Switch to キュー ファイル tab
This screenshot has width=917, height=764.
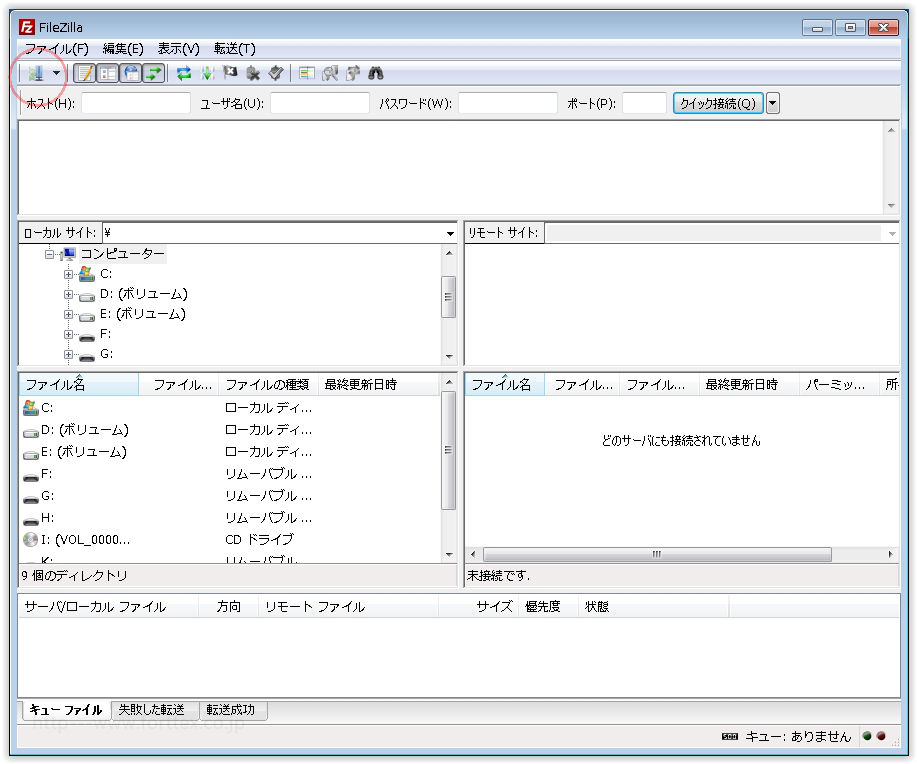66,710
